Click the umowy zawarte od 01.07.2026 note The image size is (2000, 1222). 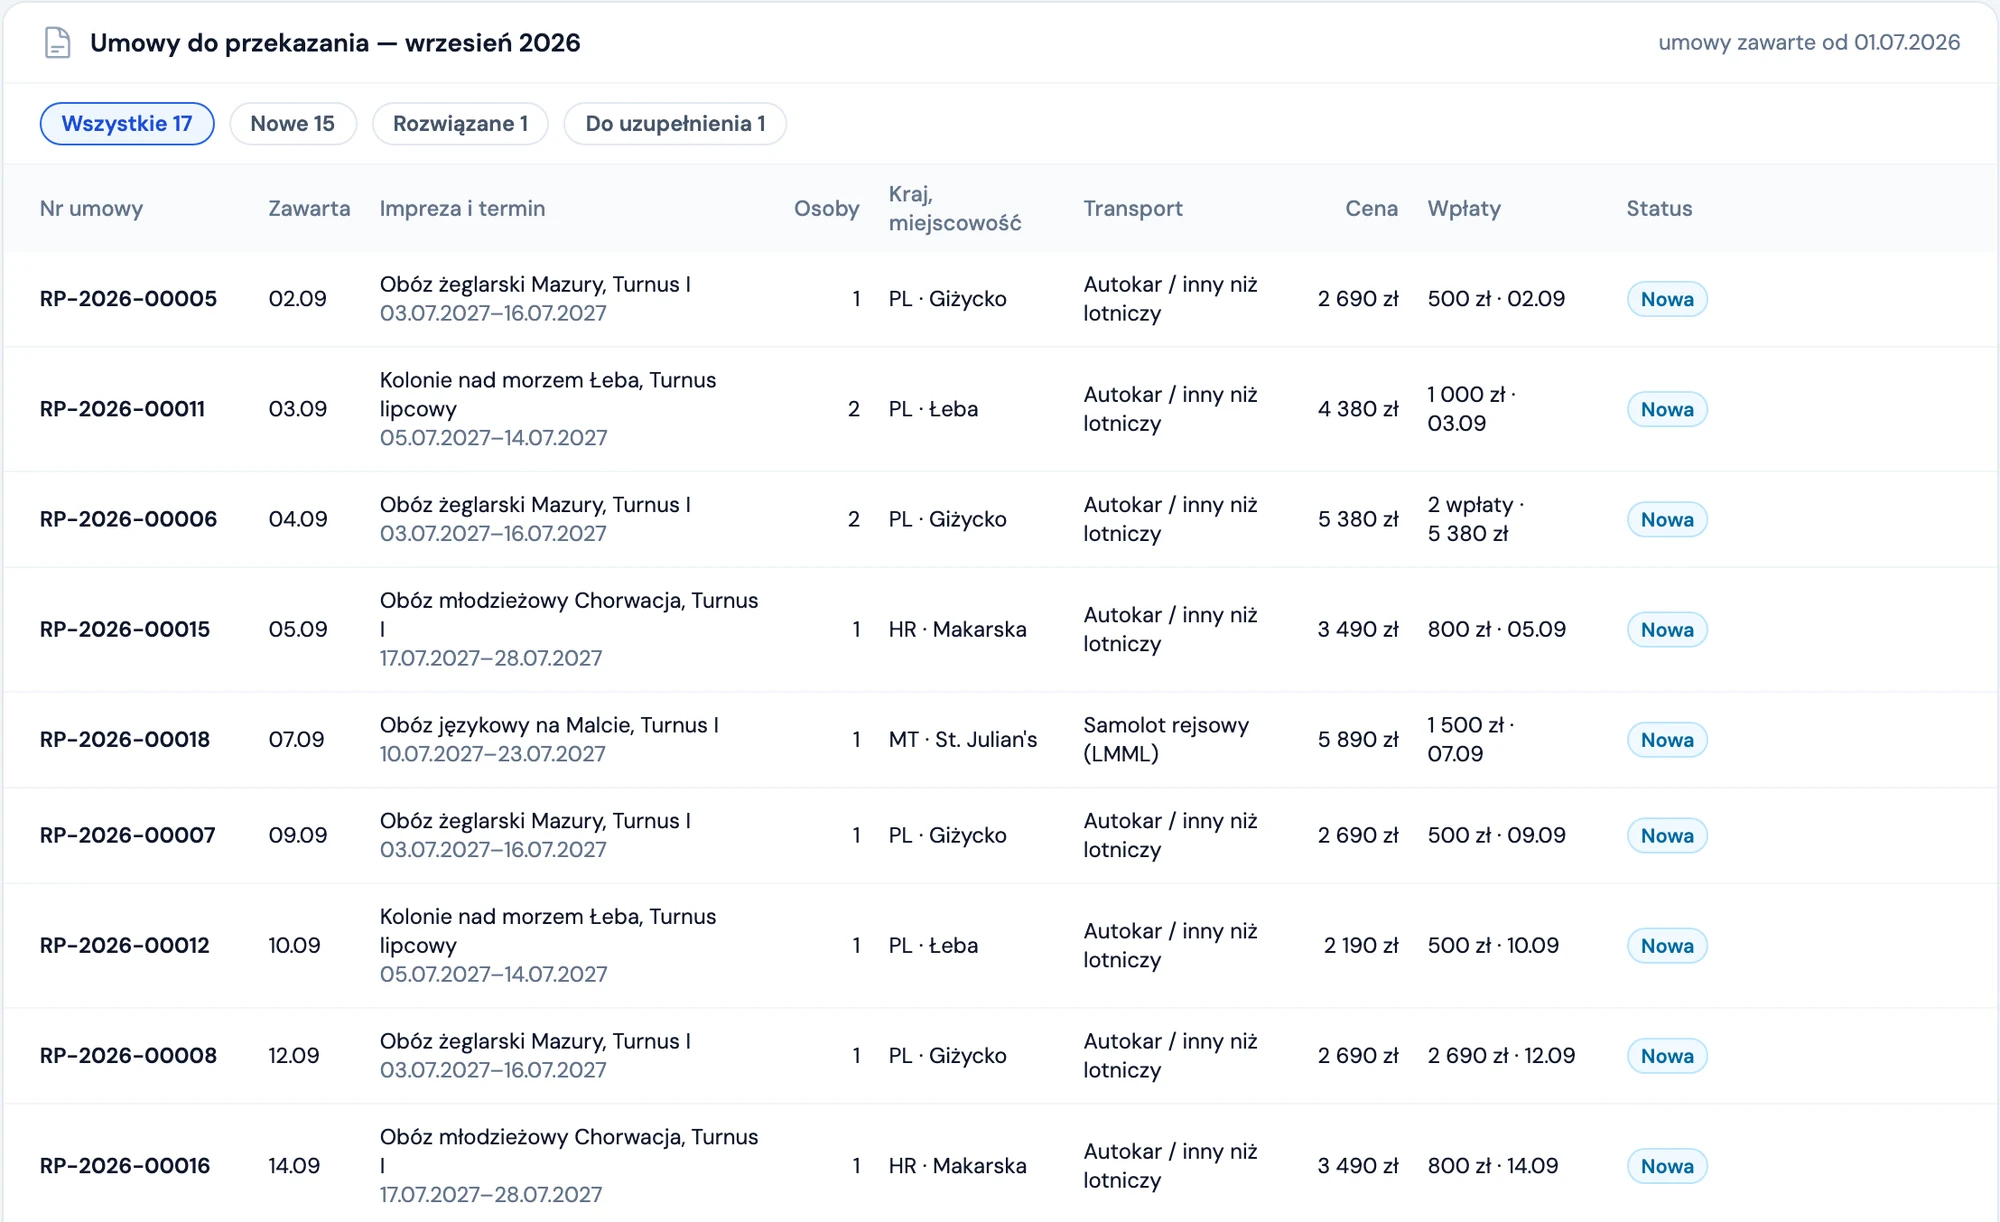point(1809,42)
